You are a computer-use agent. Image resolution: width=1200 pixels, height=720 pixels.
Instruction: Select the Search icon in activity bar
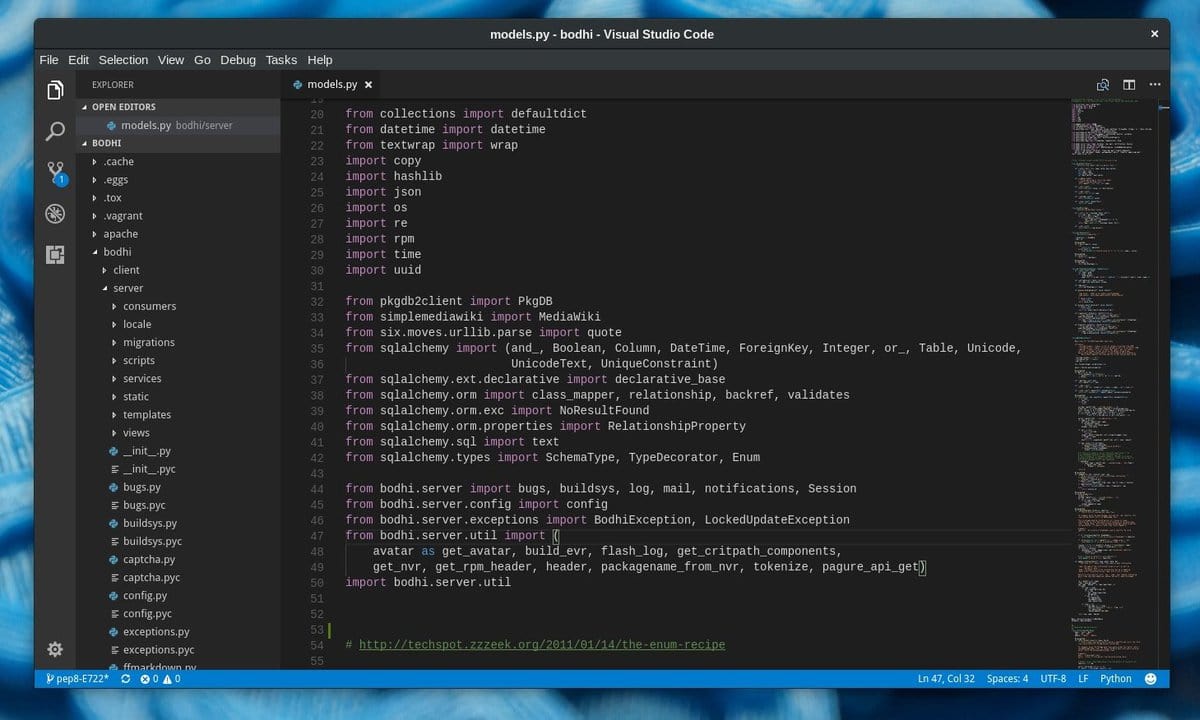(x=55, y=131)
